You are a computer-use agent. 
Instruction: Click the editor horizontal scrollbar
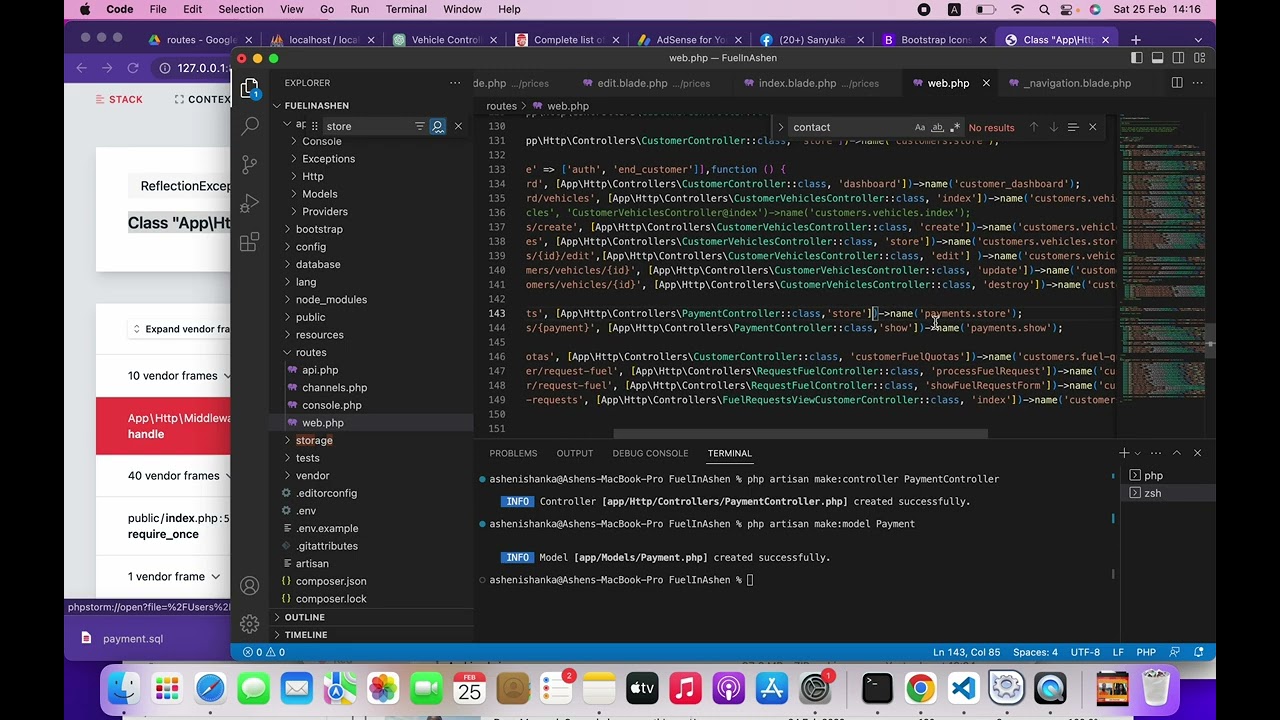click(800, 434)
